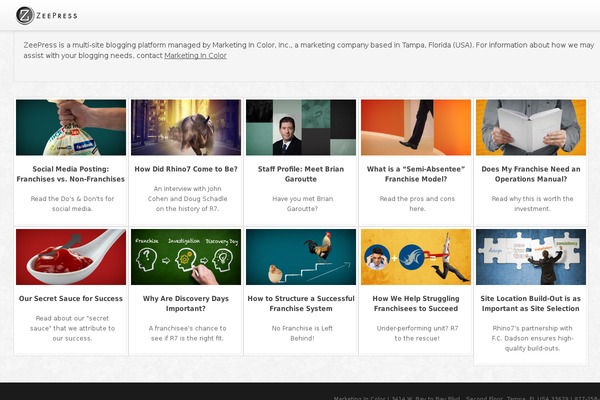Click the ZeePress logo icon
Image resolution: width=600 pixels, height=400 pixels.
click(x=25, y=16)
